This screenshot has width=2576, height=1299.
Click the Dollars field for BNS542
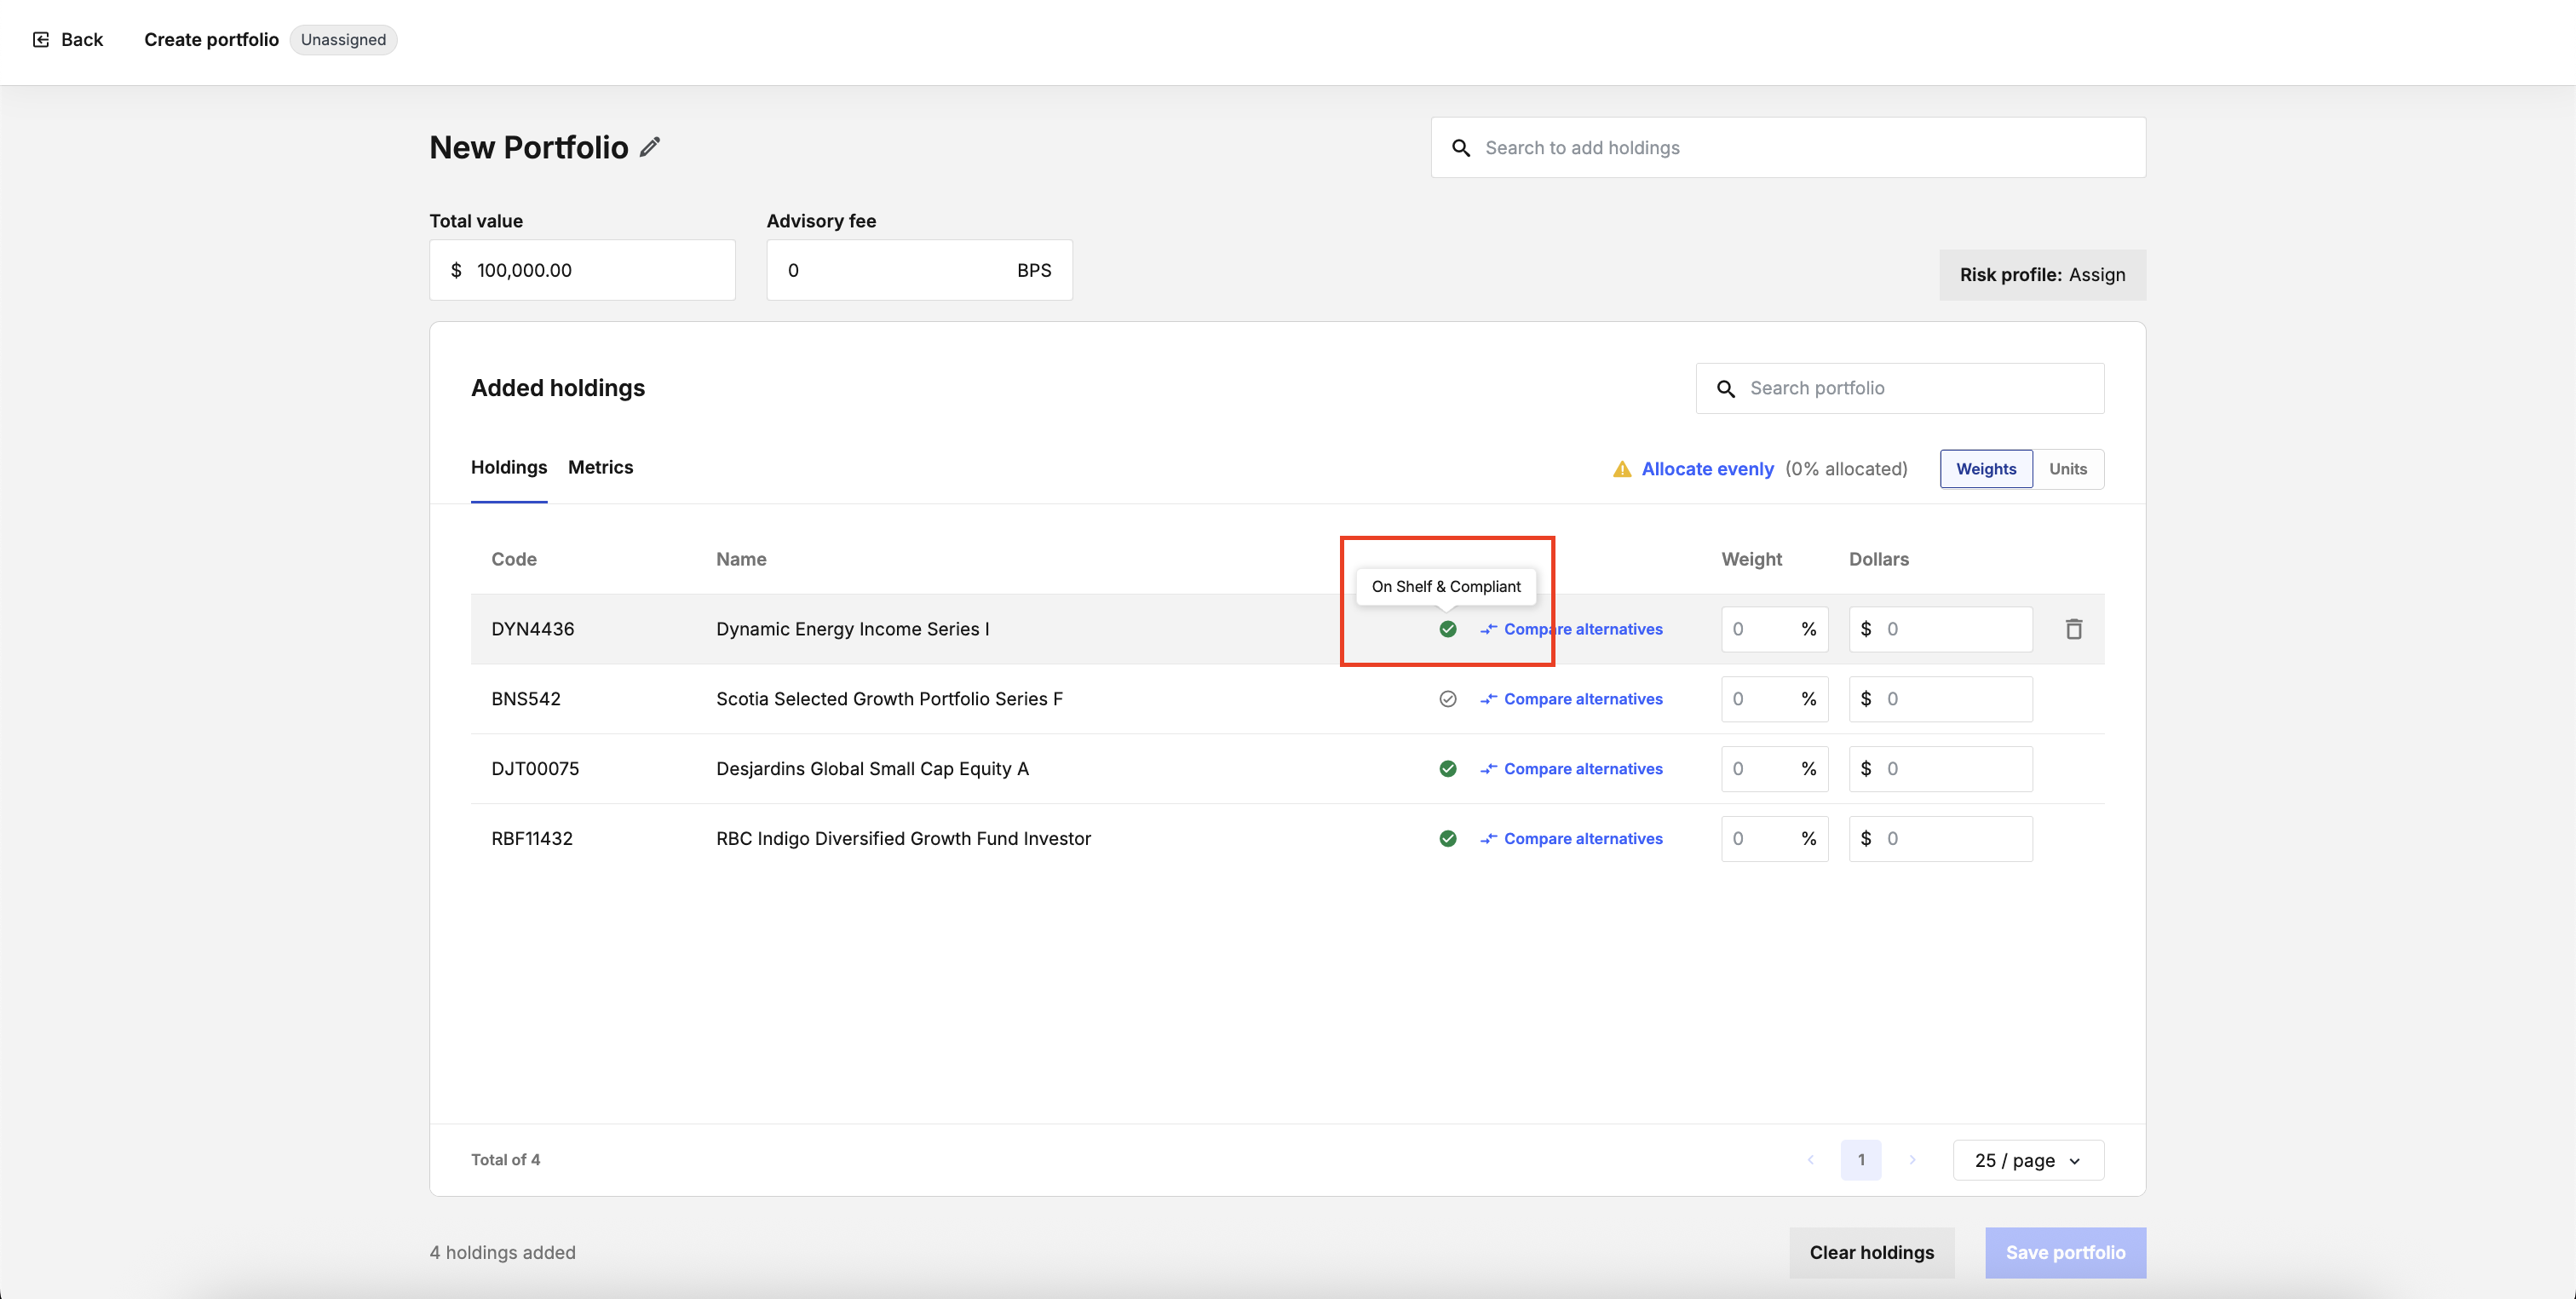(1940, 699)
